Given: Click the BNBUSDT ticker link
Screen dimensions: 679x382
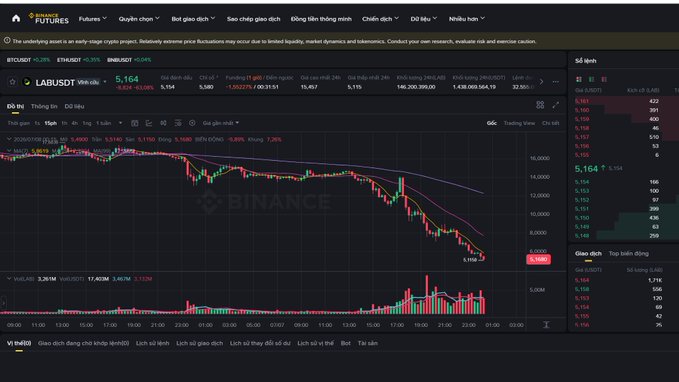Looking at the screenshot, I should pos(129,60).
